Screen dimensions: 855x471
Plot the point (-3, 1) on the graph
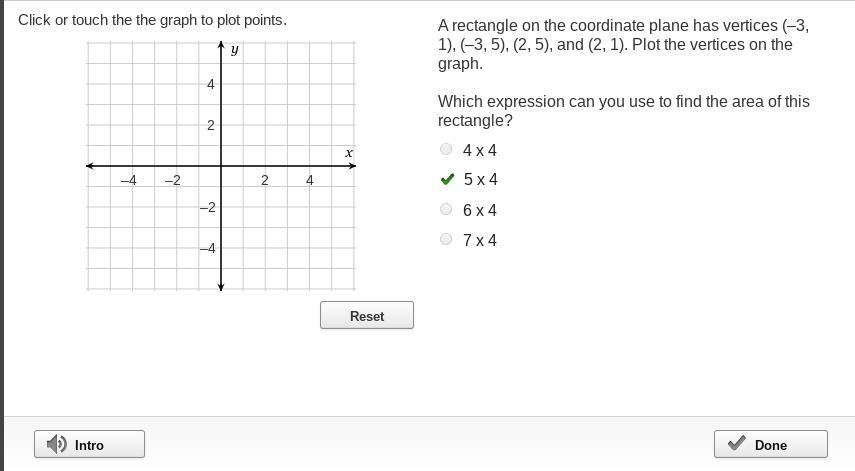[154, 145]
